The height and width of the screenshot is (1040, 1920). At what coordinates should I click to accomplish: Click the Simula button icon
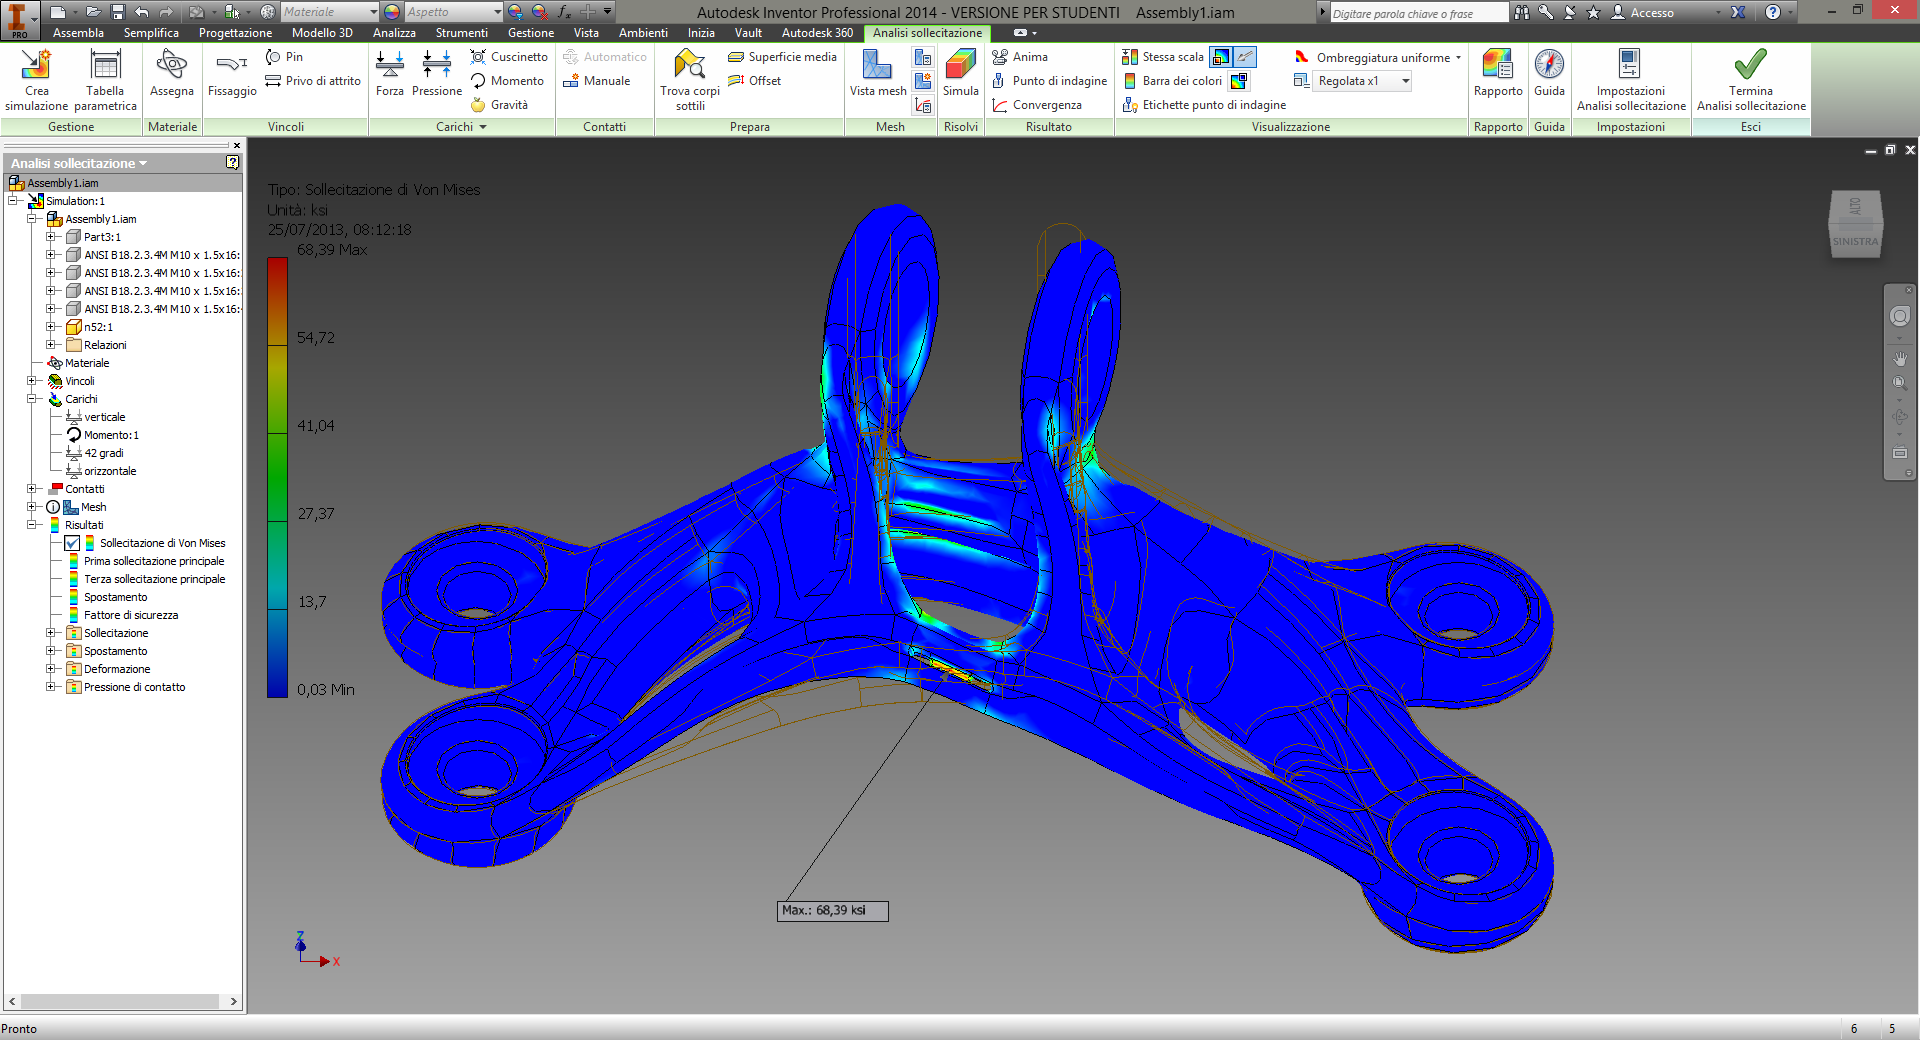960,65
